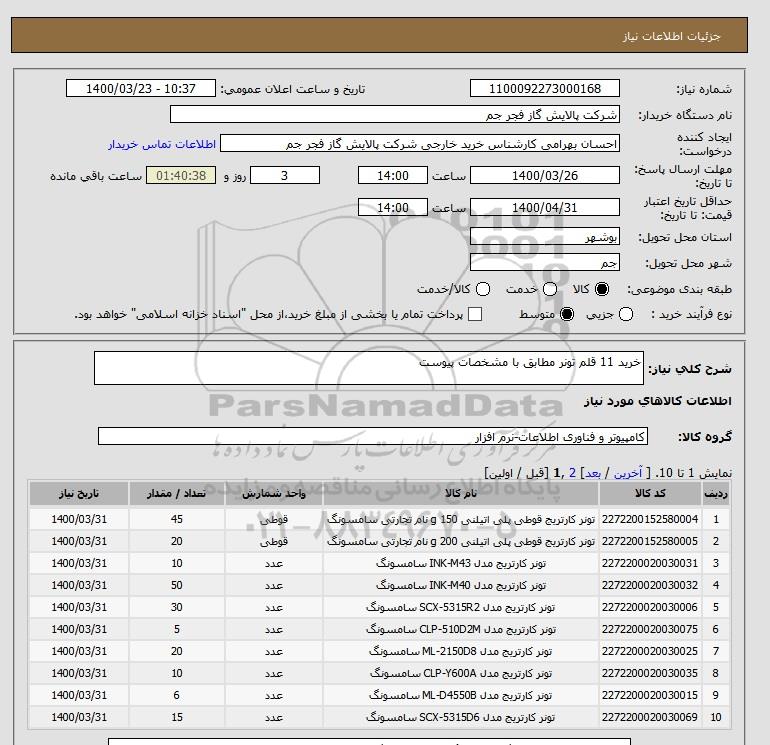Click item code 2272200152580004

tap(650, 519)
